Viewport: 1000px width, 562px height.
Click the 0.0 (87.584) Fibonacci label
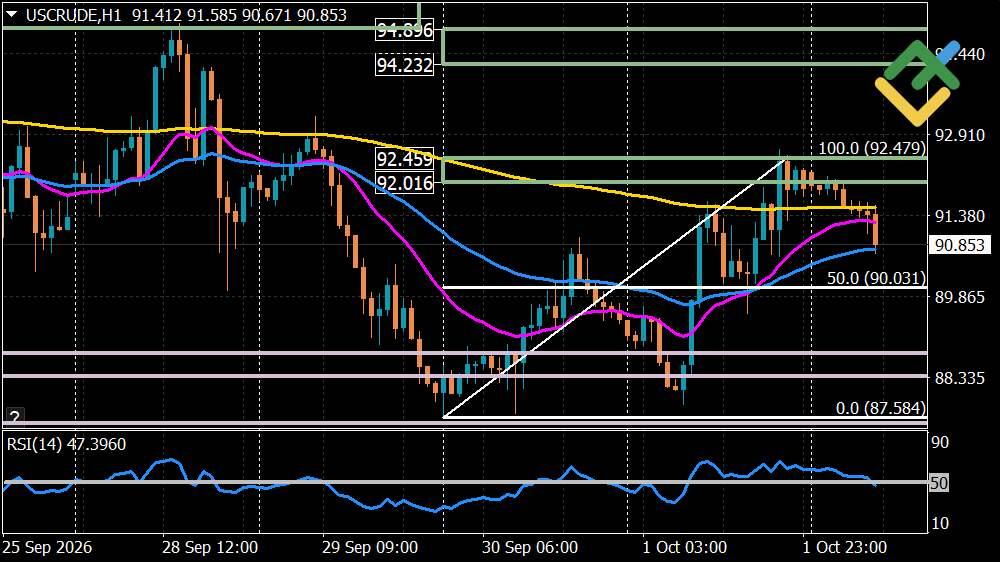click(x=880, y=408)
